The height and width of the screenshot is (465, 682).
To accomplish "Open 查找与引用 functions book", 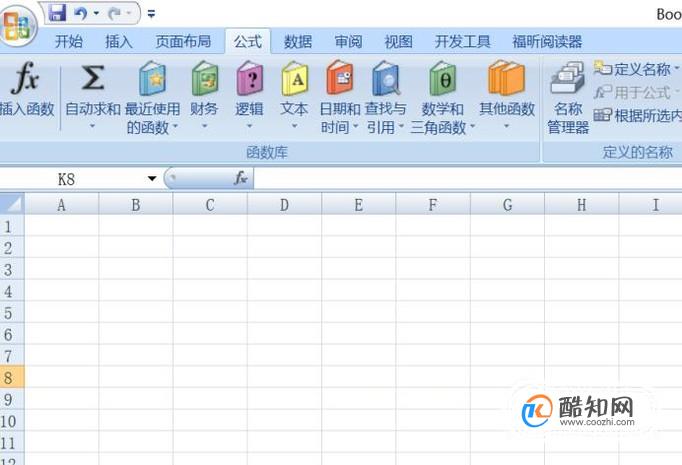I will tap(386, 78).
